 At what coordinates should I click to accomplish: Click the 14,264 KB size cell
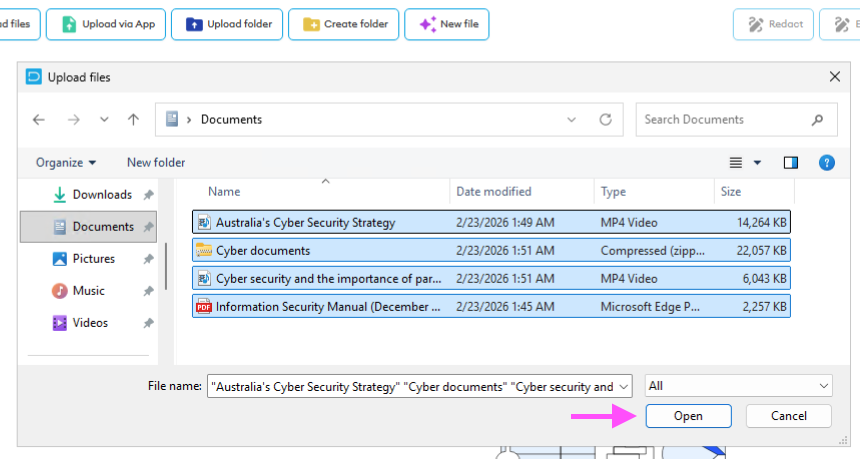coord(761,223)
